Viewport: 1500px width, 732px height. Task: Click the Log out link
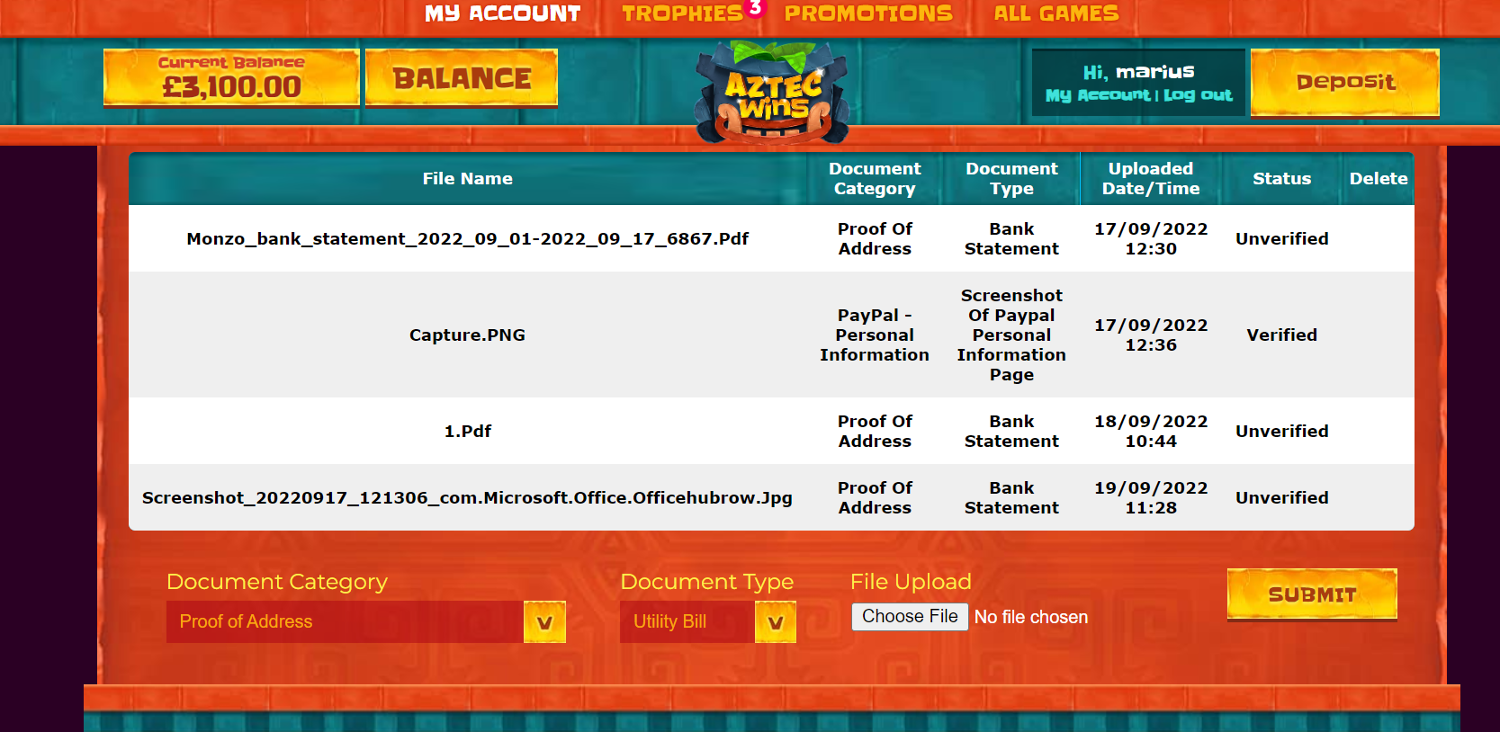tap(1198, 96)
